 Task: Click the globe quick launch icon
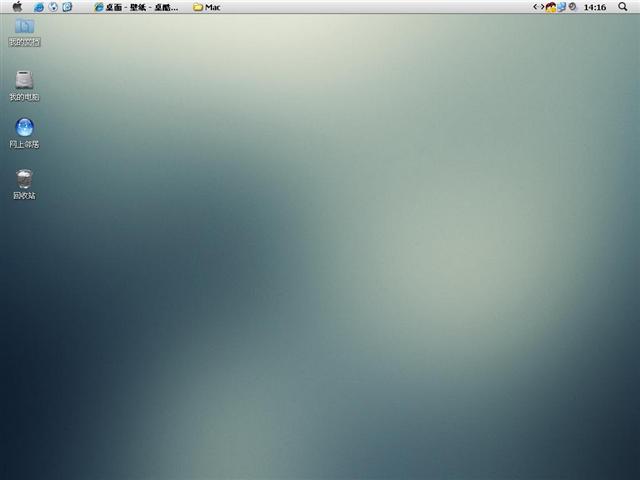[53, 7]
